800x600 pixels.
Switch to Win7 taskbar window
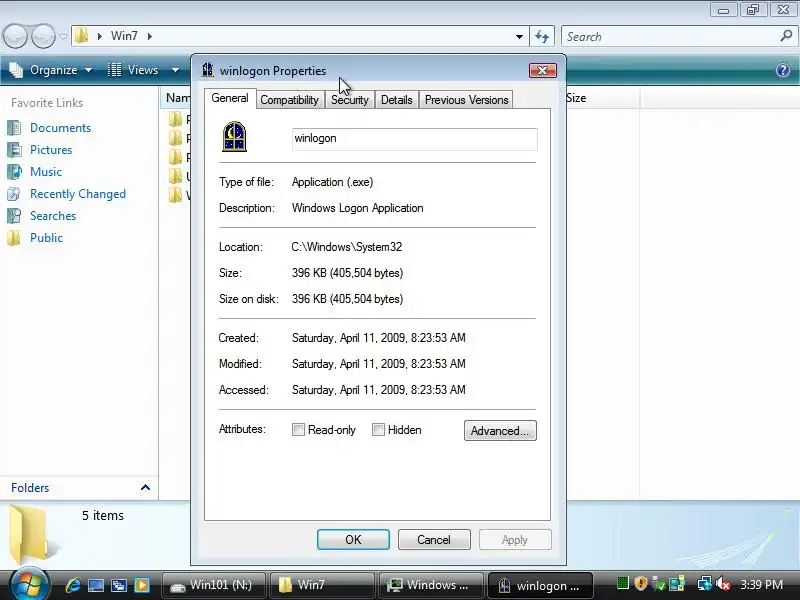pos(322,585)
